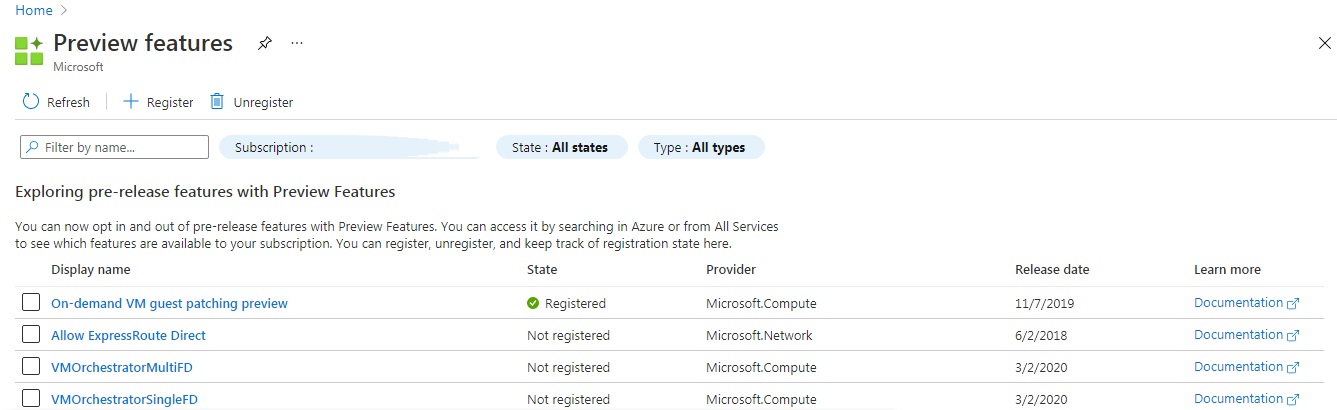Check the VMOrchestratorMultiFD row checkbox
The image size is (1337, 410).
(31, 367)
